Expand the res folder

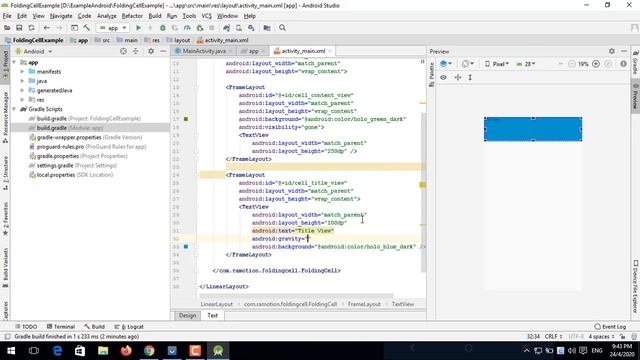click(22, 100)
